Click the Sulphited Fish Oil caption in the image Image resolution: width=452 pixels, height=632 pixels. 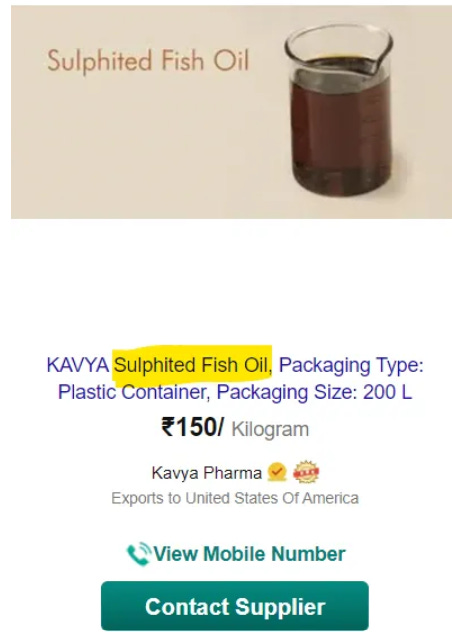(148, 61)
